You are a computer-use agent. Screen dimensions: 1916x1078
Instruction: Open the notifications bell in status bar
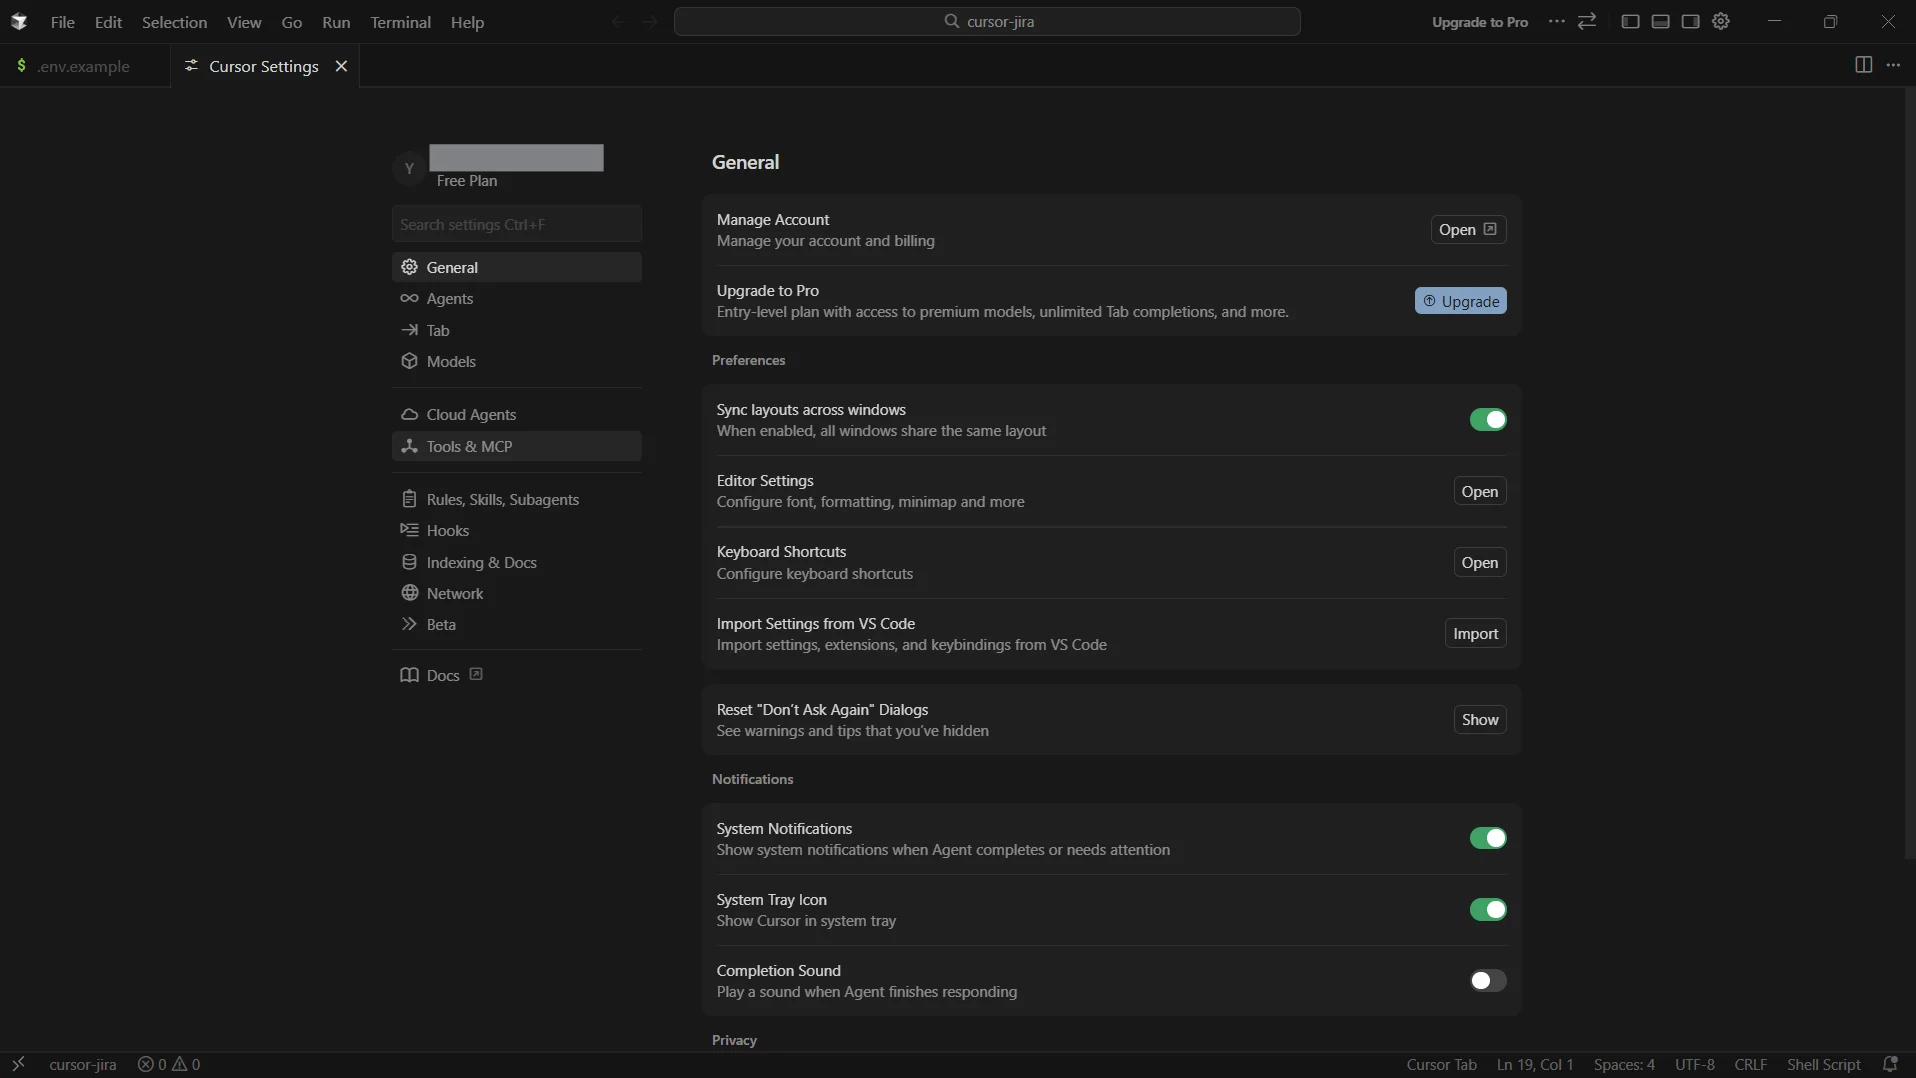1890,1064
